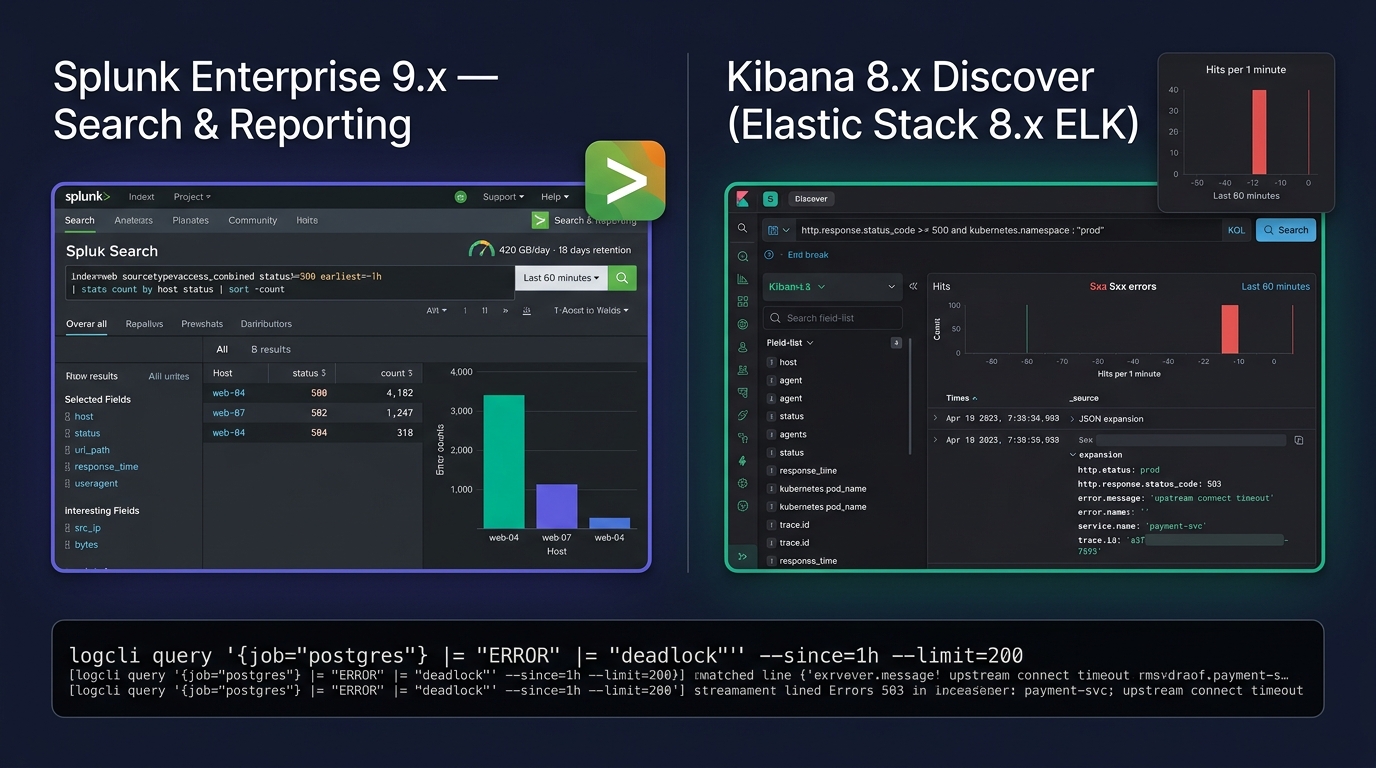Click the globe icon in Kibana sidebar
Viewport: 1376px width, 768px height.
(x=742, y=324)
